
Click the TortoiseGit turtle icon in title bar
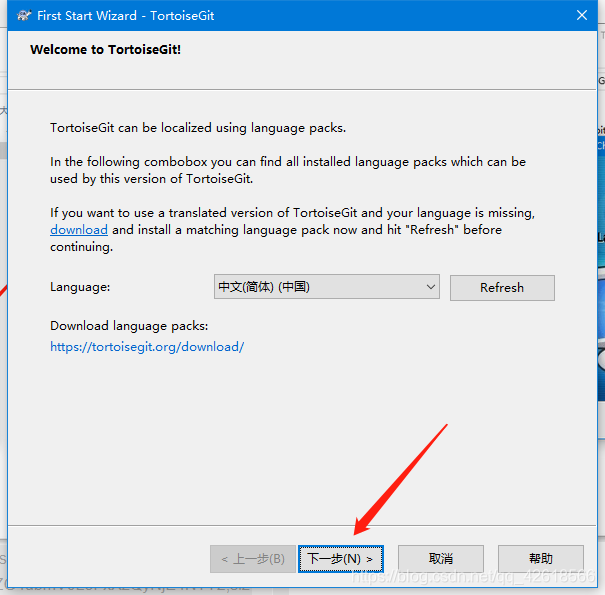(24, 16)
